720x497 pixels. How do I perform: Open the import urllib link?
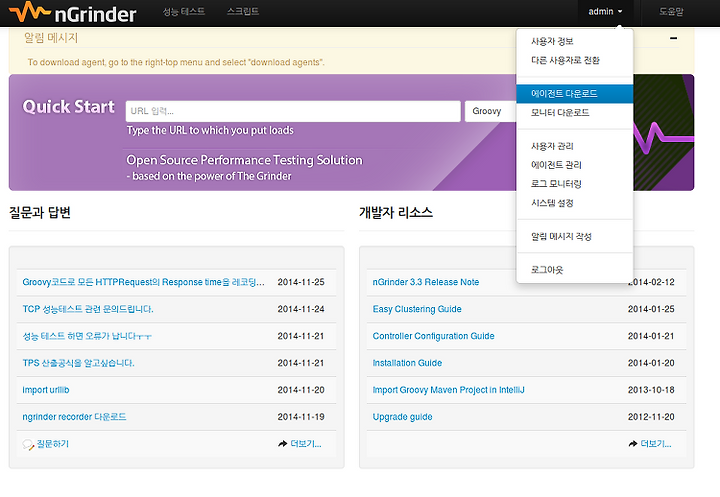tap(46, 390)
